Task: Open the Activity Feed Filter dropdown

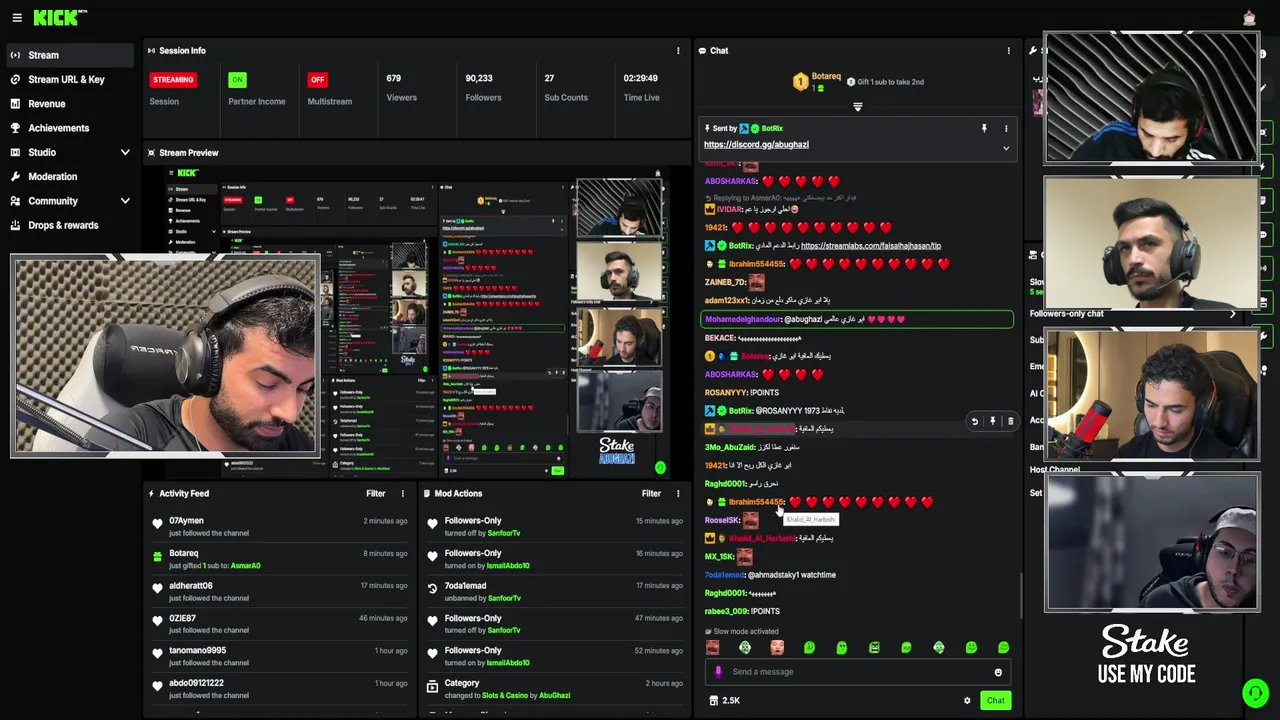Action: (x=376, y=494)
